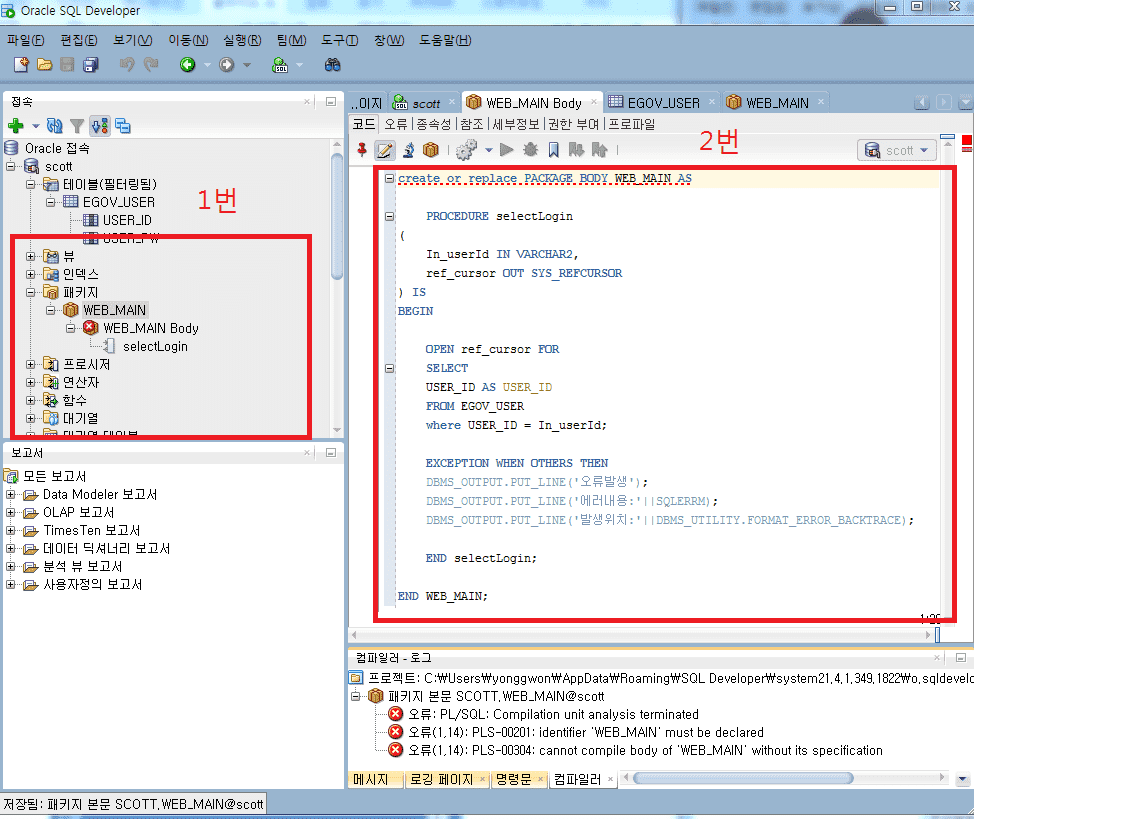This screenshot has width=1145, height=819.
Task: Click the Undo icon in main toolbar
Action: [x=127, y=65]
